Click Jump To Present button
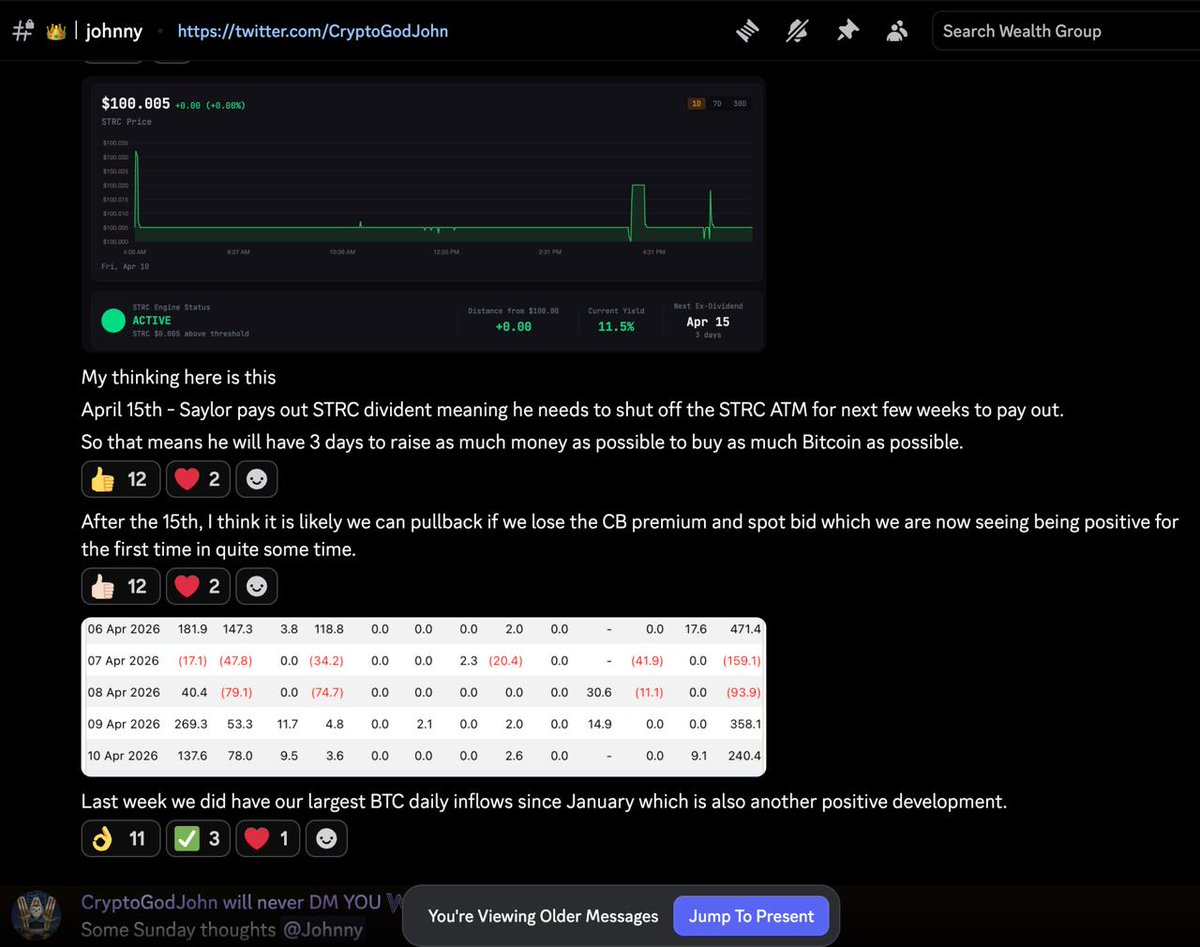This screenshot has width=1200, height=947. 751,916
